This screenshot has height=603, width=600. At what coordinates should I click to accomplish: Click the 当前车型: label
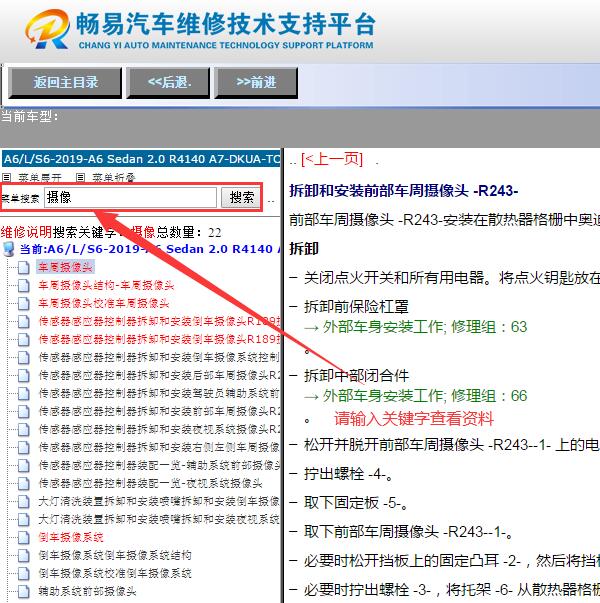[x=29, y=117]
